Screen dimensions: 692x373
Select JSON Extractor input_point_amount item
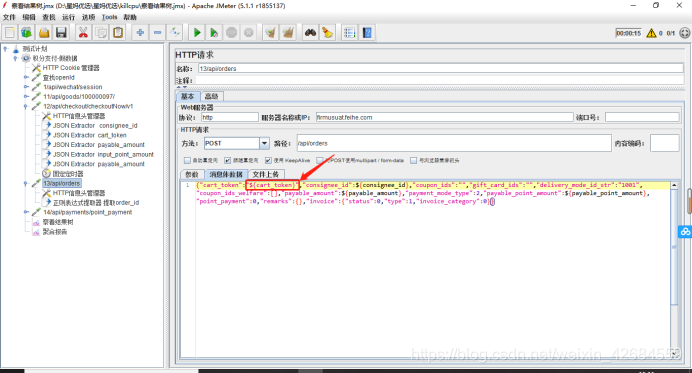click(103, 154)
